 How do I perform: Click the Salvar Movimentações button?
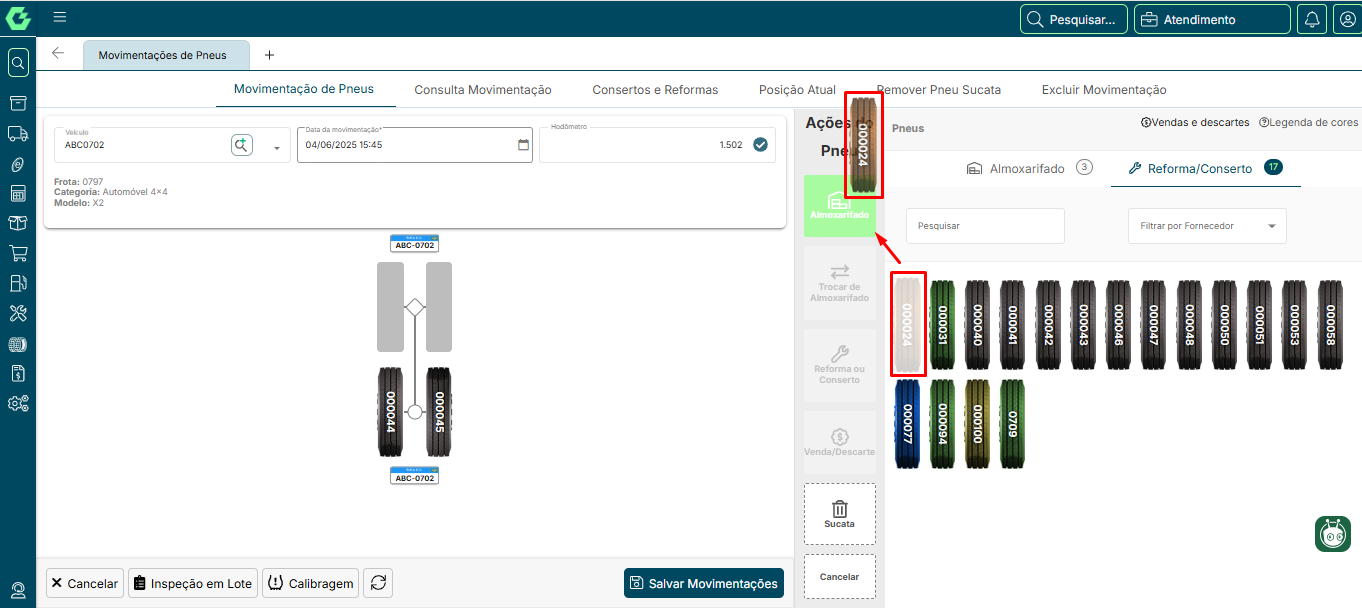pos(703,583)
